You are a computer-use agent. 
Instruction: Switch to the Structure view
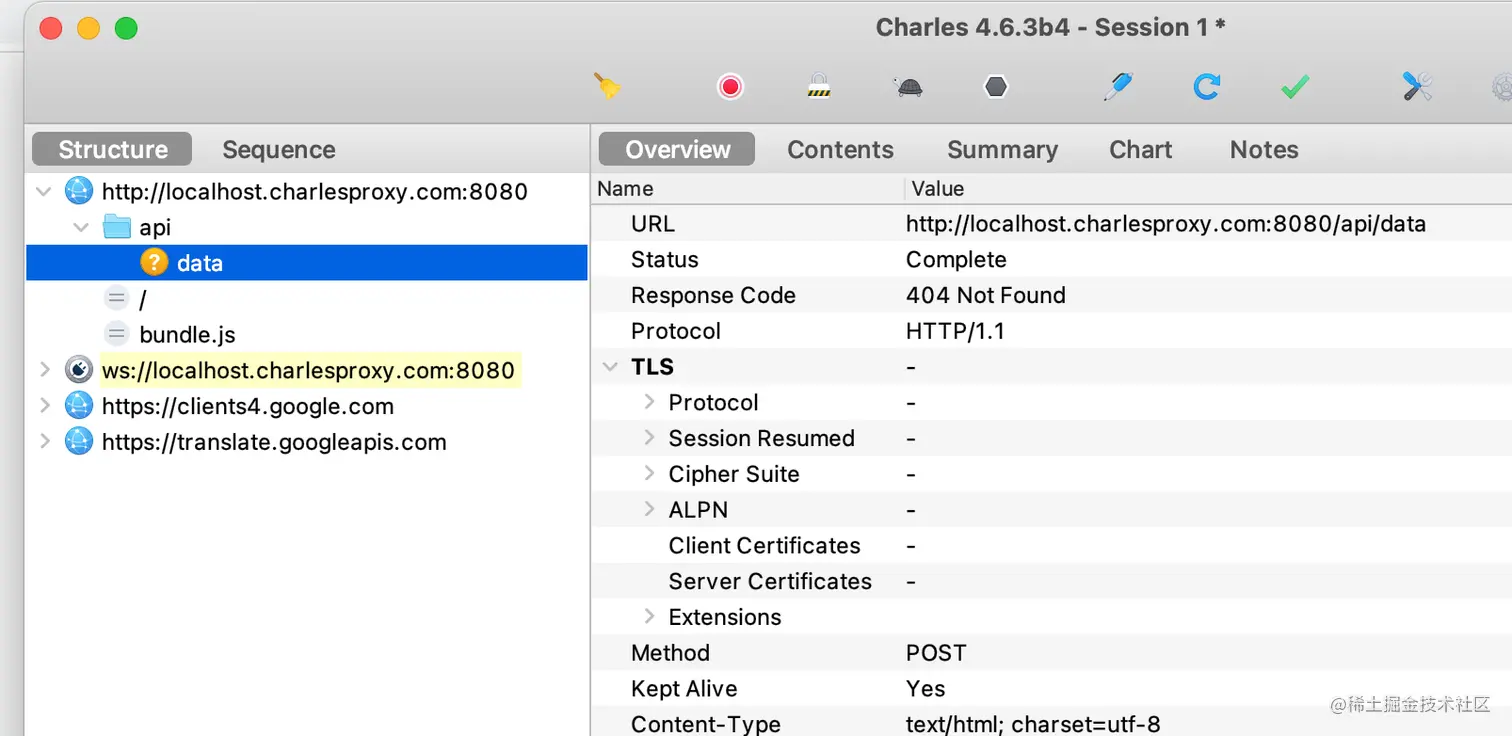tap(112, 149)
